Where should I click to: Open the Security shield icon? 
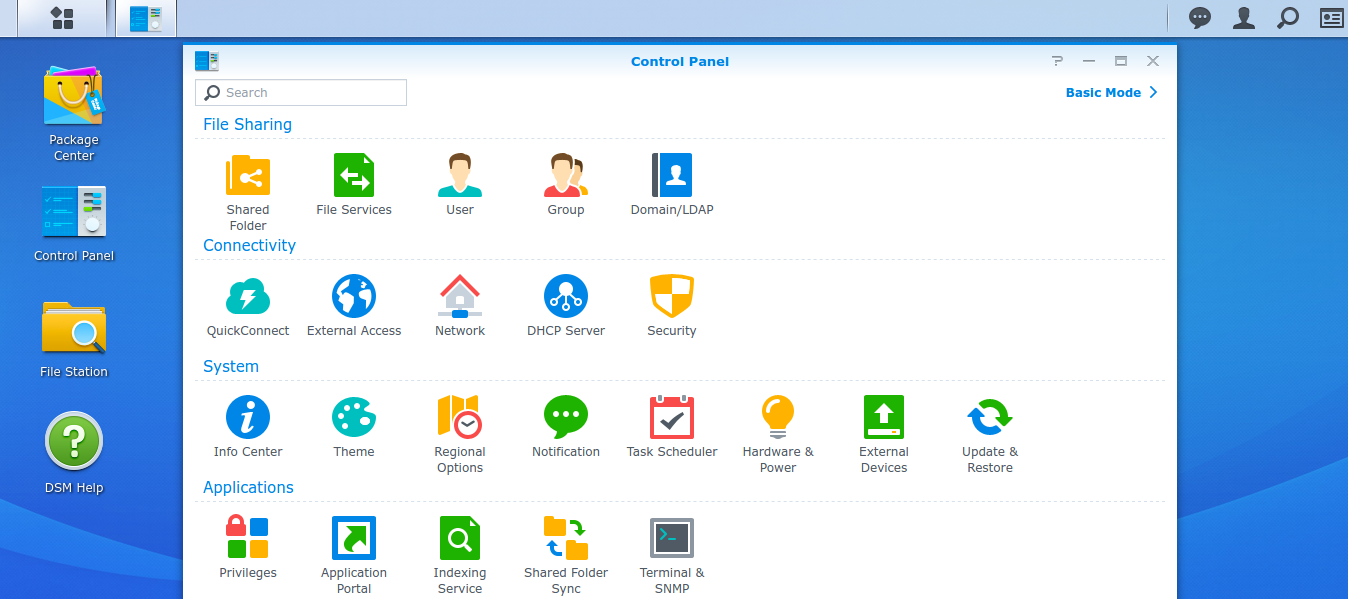[x=672, y=296]
